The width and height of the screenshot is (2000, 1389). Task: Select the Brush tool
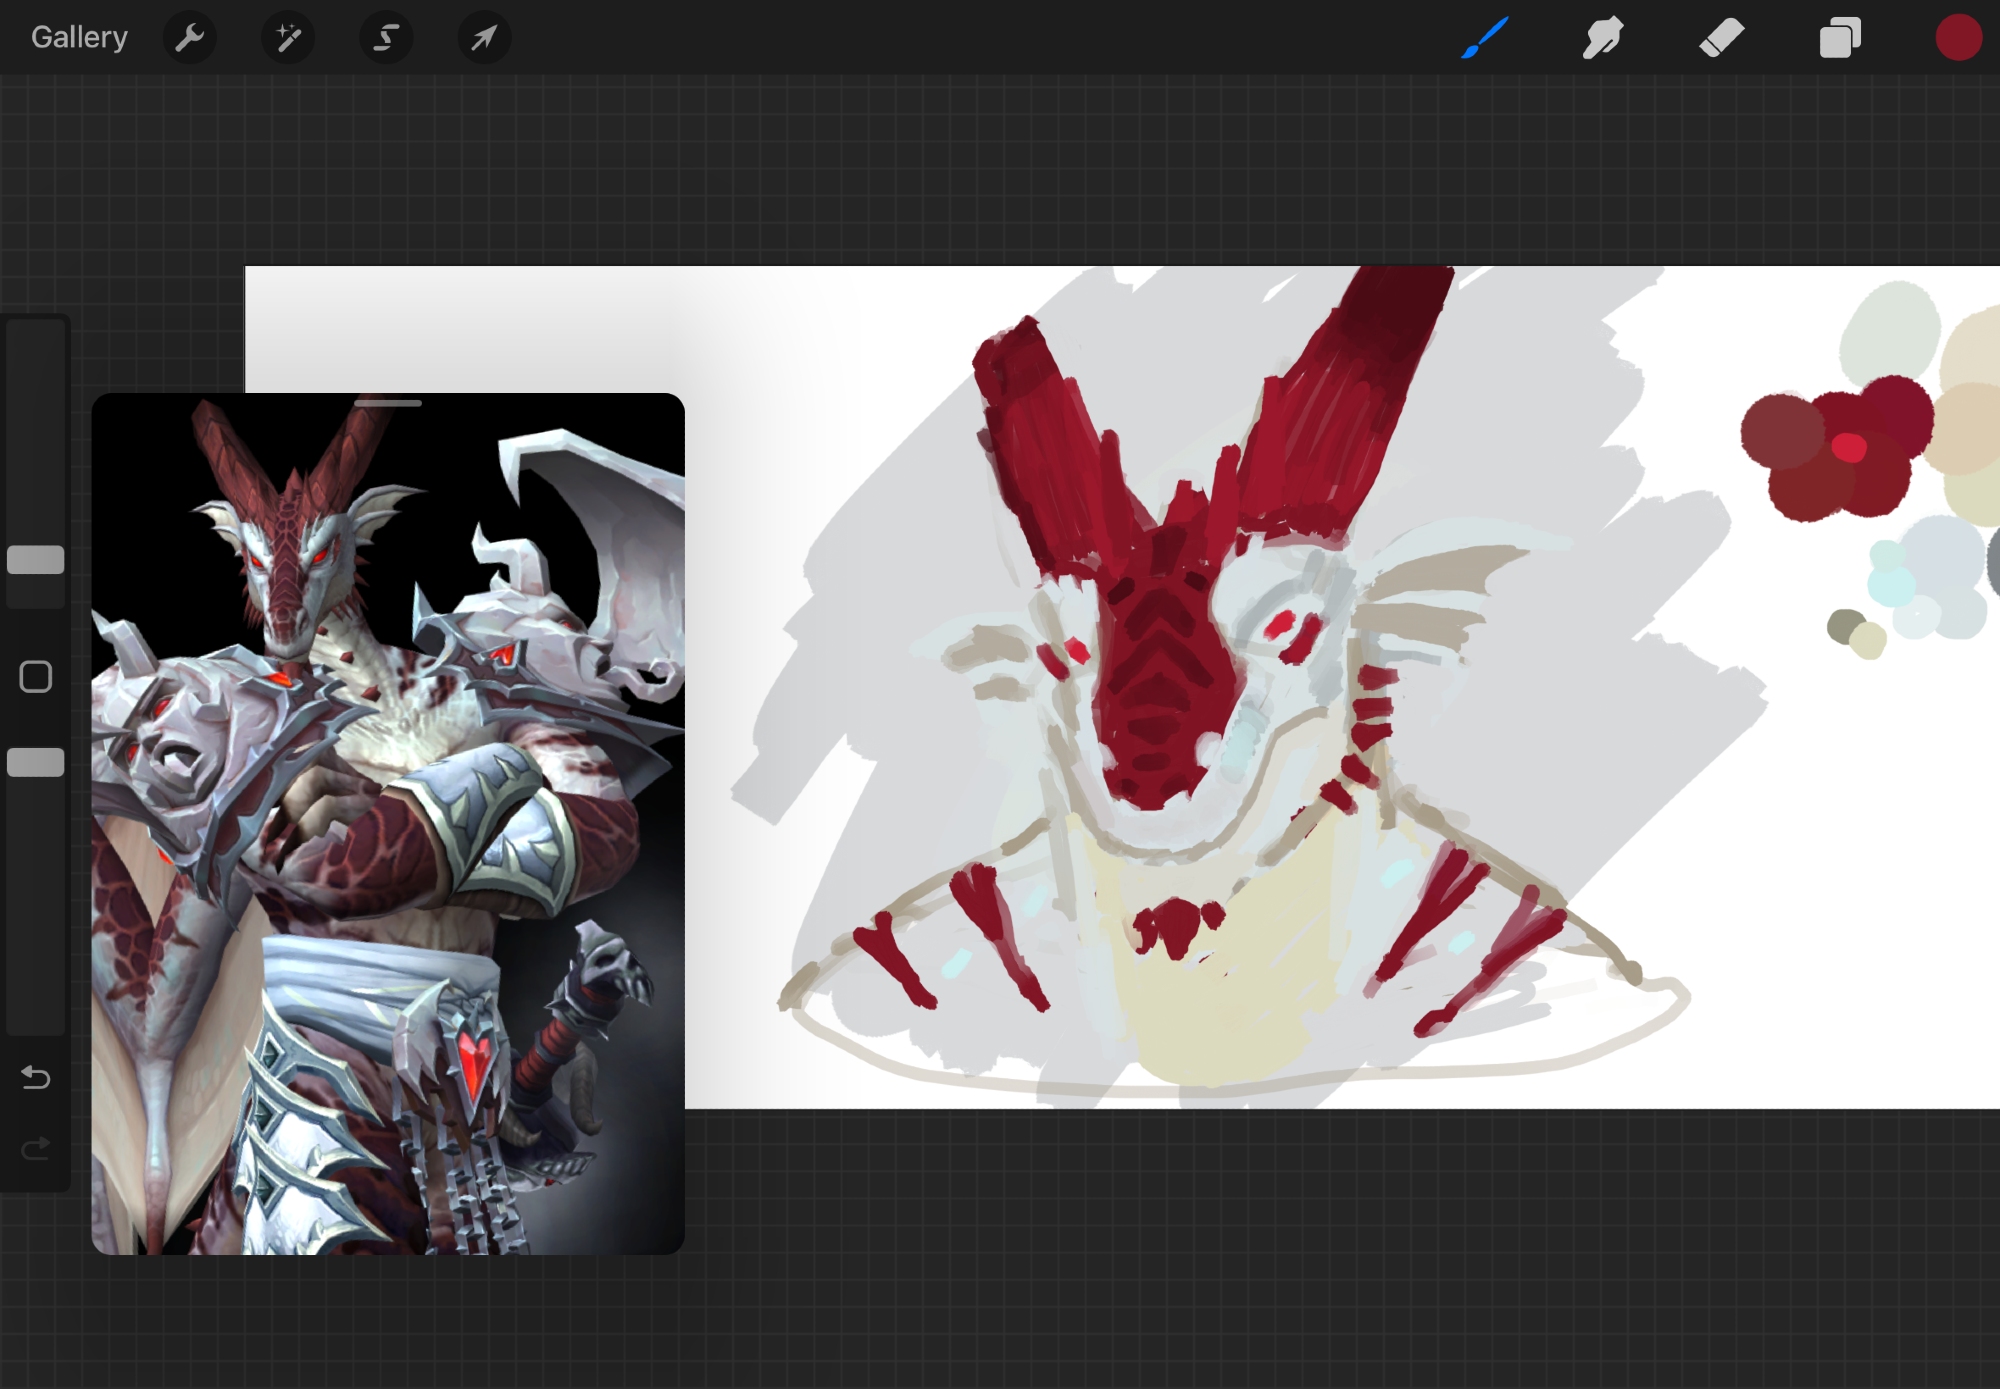click(1484, 38)
